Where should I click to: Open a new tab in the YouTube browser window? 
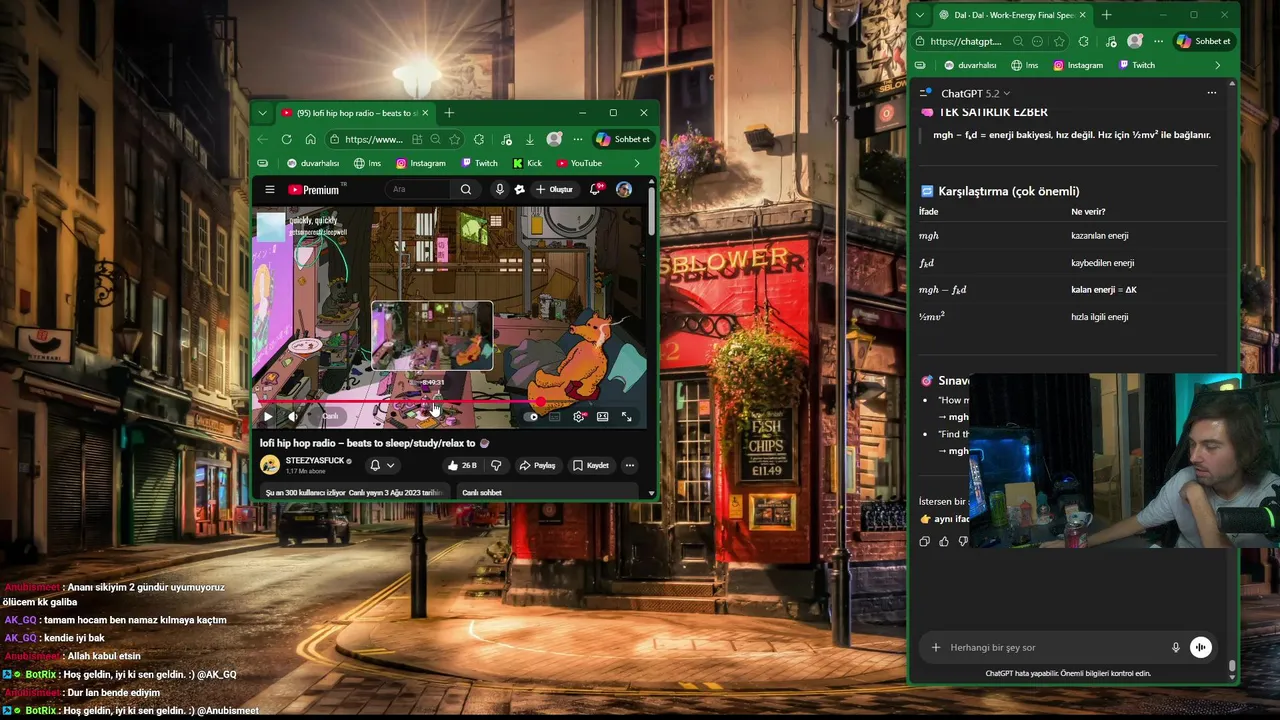[x=449, y=113]
